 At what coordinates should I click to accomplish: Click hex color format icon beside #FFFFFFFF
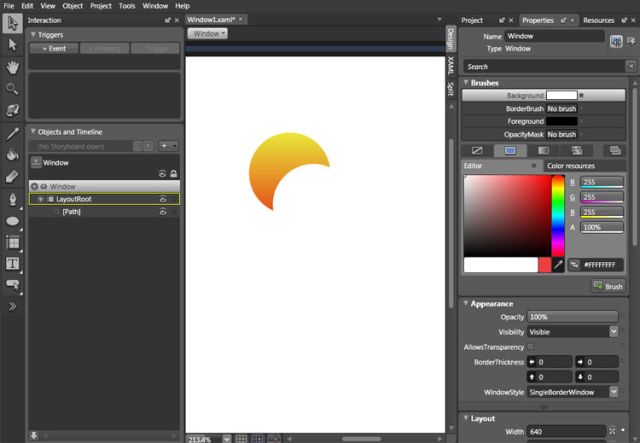[x=574, y=265]
